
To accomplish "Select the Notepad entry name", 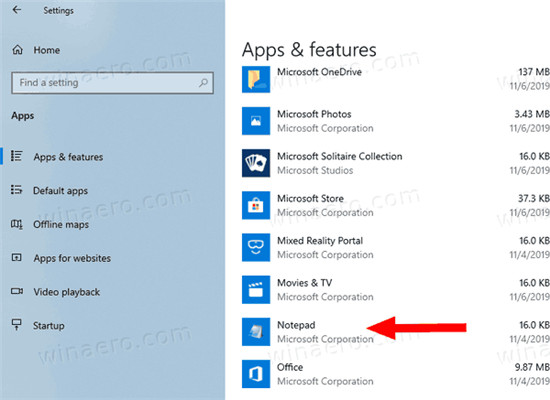I will pos(296,325).
